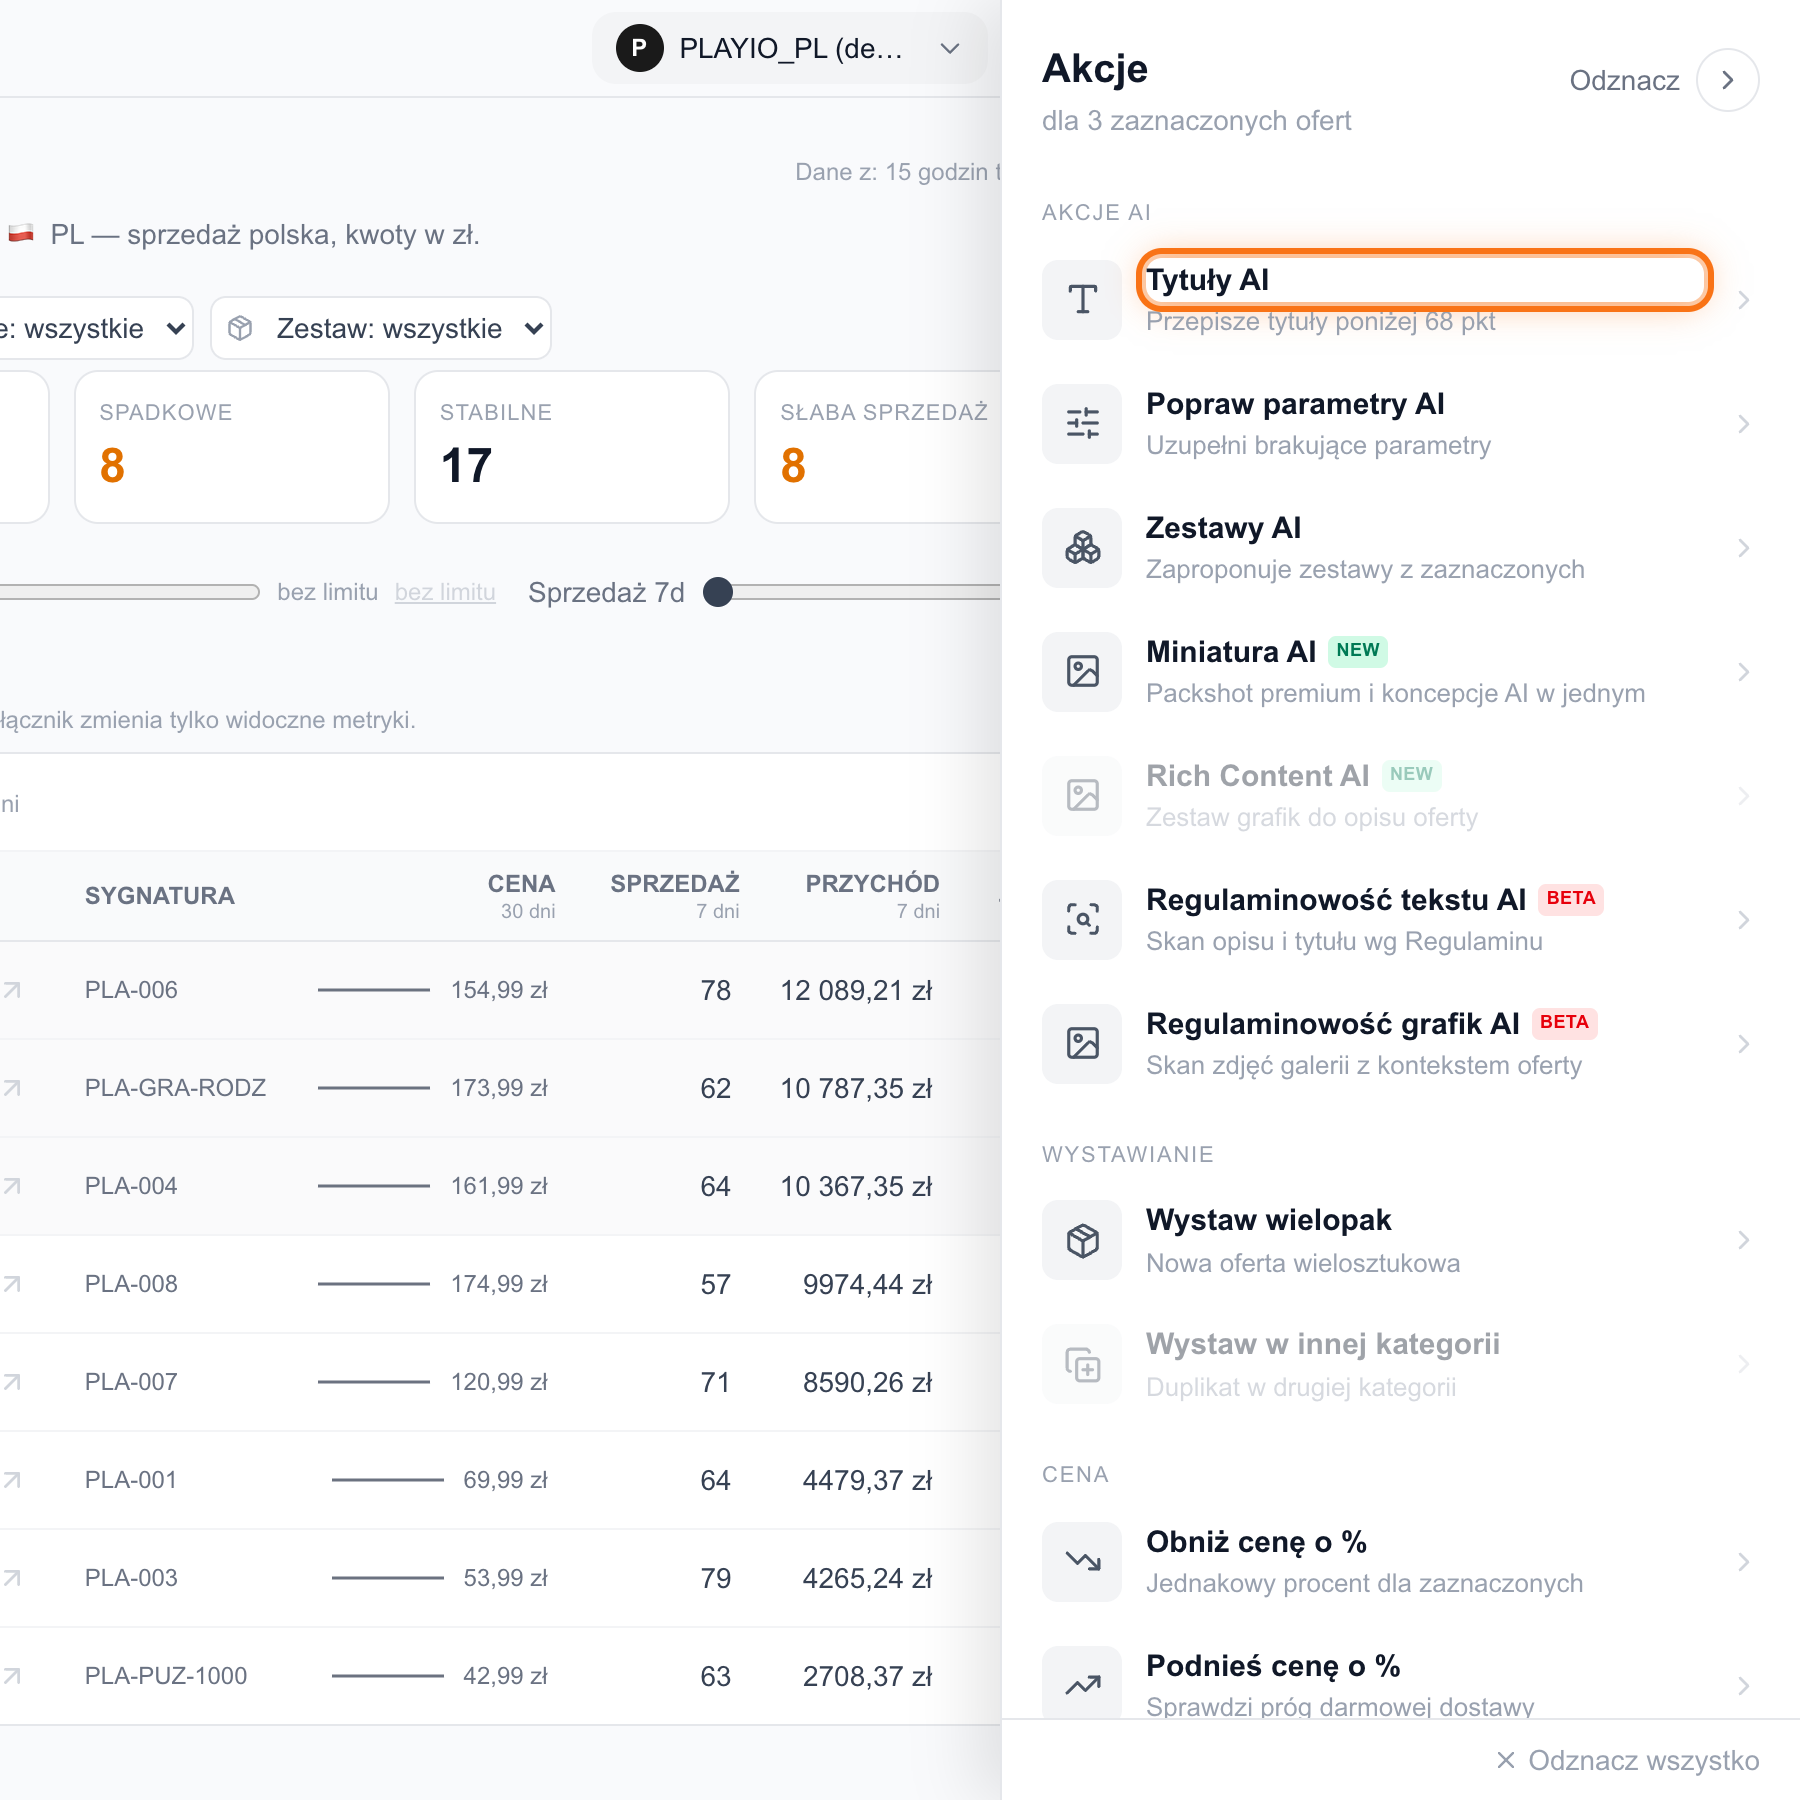Collapse the Akcje panel with chevron button
1800x1800 pixels.
pos(1727,80)
